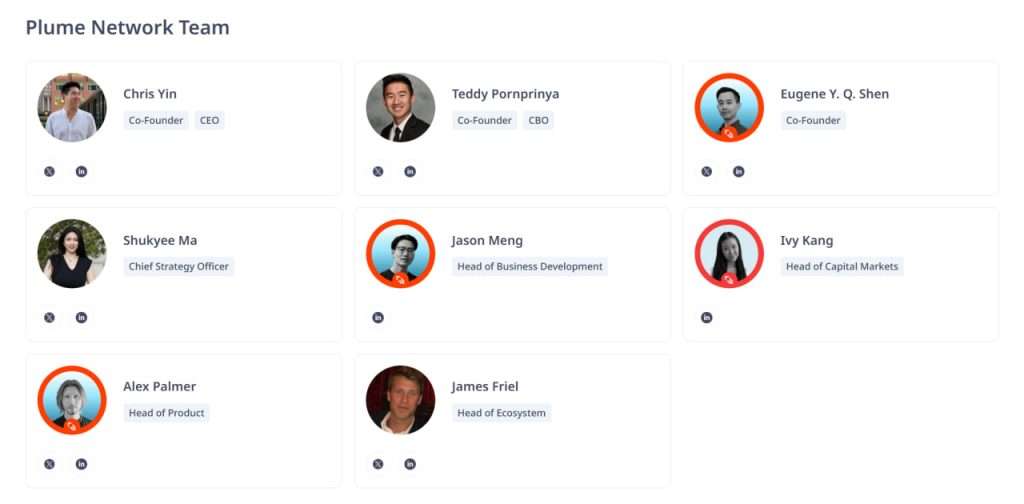1024x504 pixels.
Task: Open Jason Meng's LinkedIn icon
Action: pyautogui.click(x=378, y=318)
